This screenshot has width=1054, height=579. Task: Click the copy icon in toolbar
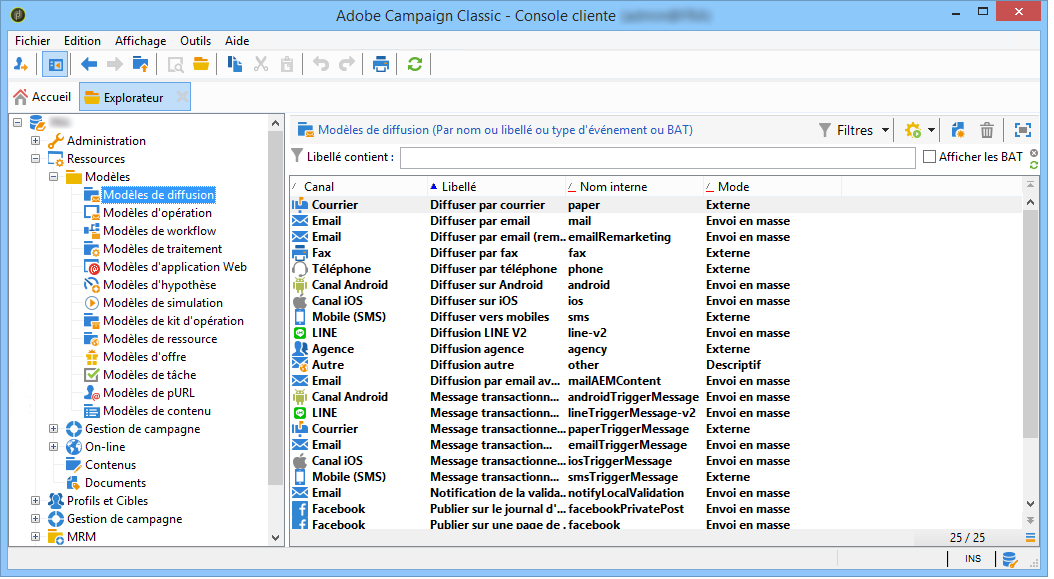(x=234, y=65)
